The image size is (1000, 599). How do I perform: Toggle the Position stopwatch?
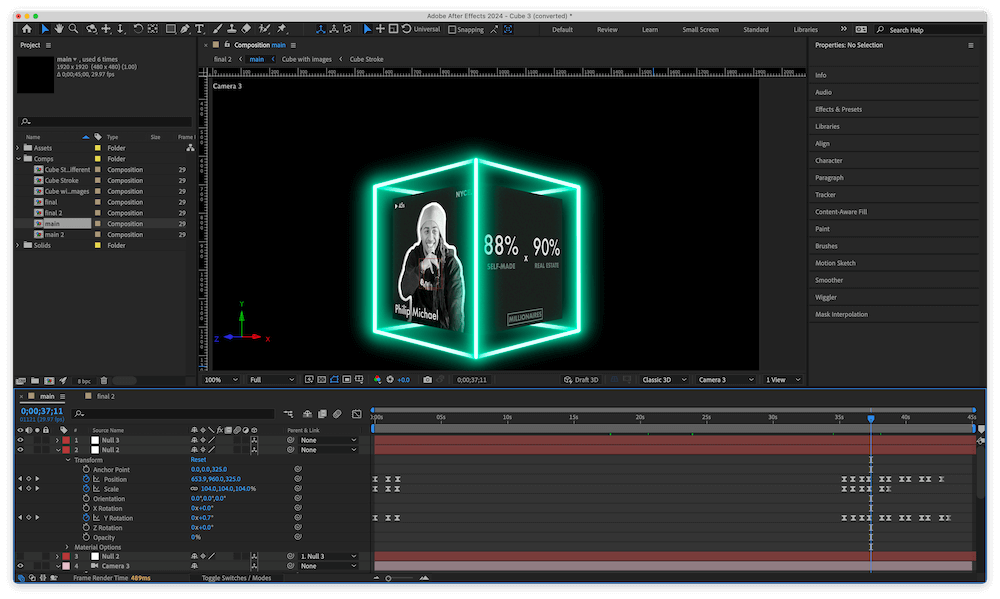[86, 479]
